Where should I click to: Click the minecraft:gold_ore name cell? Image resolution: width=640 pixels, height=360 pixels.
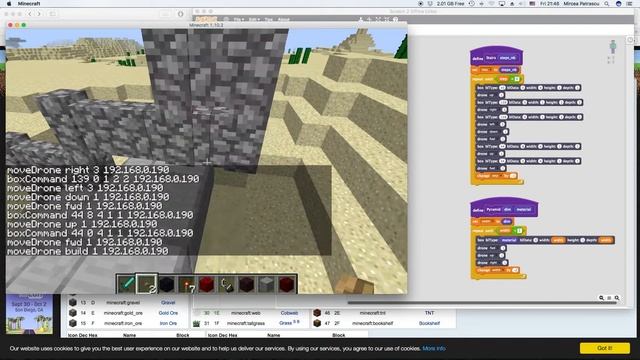tap(123, 313)
